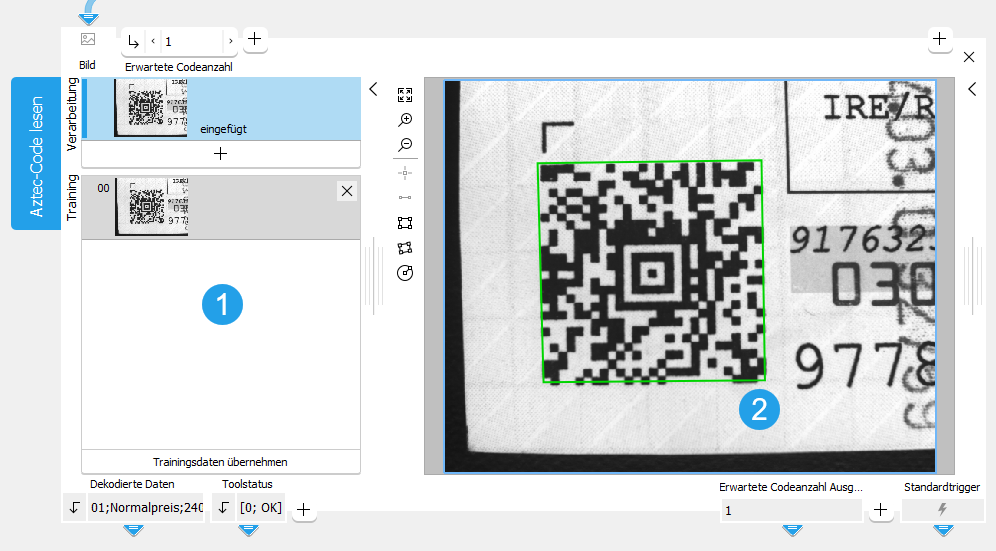
Task: Select the eingefügt processing image thumbnail
Action: 151,108
